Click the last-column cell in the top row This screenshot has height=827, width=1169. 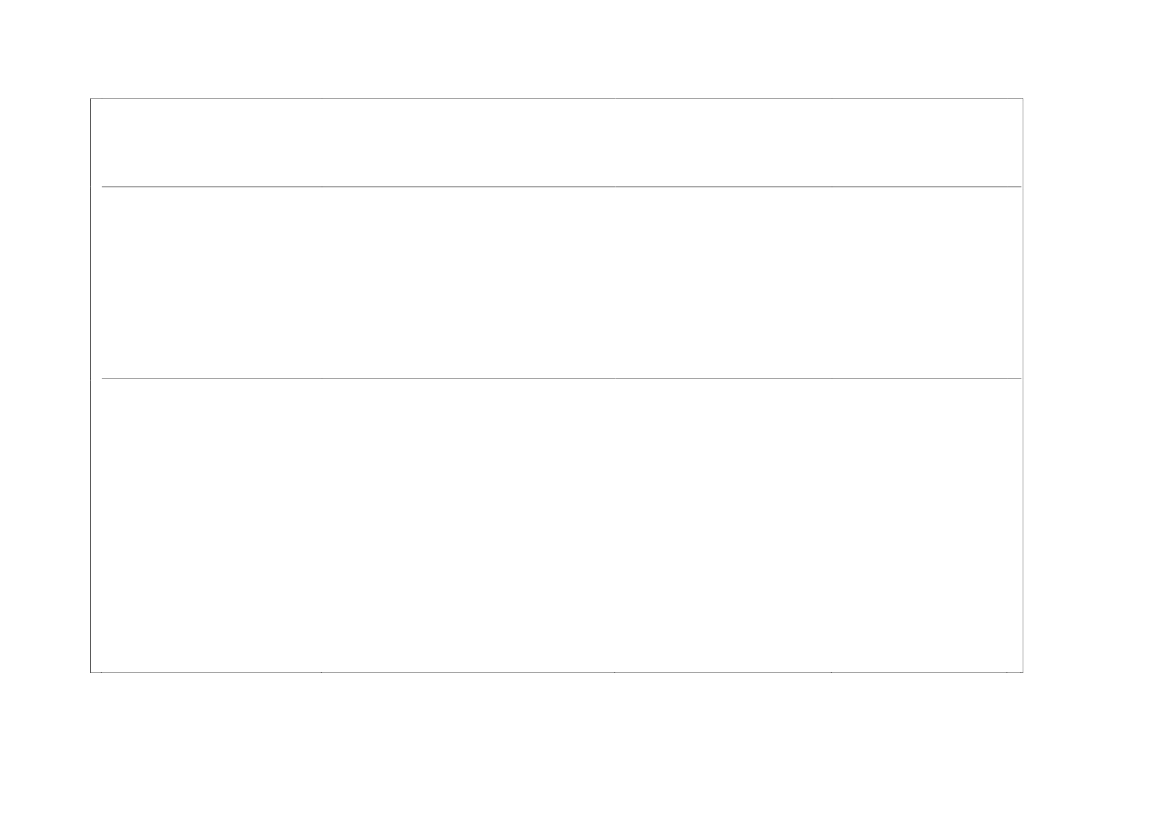click(x=926, y=142)
